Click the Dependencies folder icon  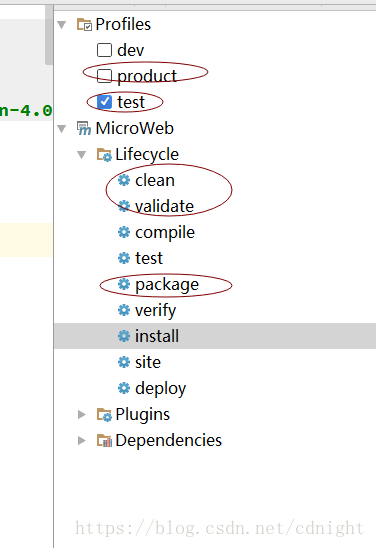104,440
